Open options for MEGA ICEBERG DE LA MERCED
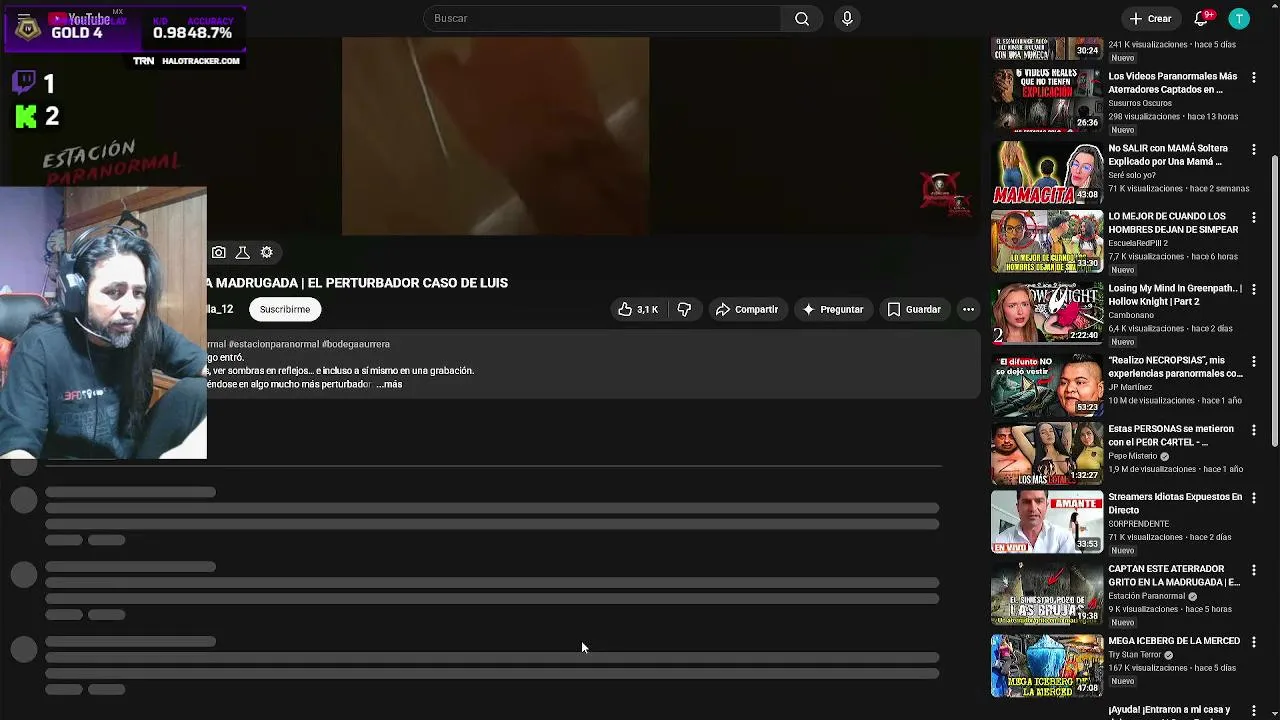Image resolution: width=1280 pixels, height=720 pixels. click(1254, 642)
